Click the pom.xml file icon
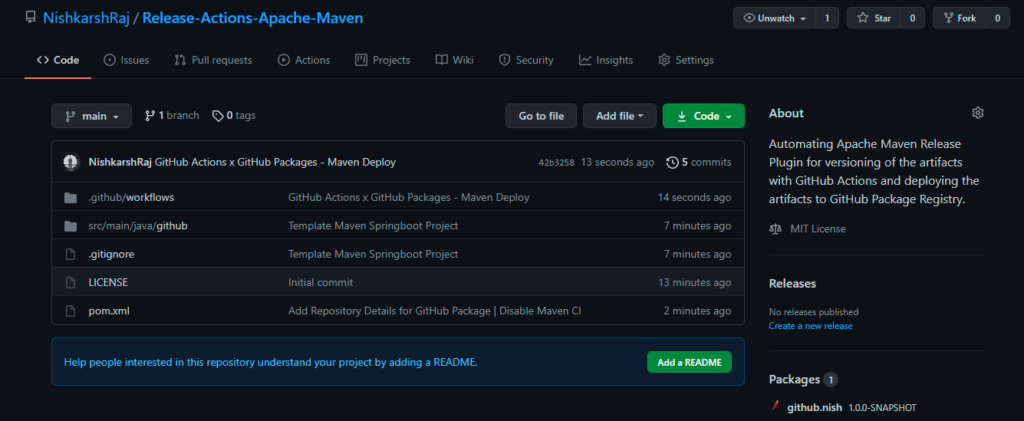This screenshot has height=421, width=1024. 71,311
